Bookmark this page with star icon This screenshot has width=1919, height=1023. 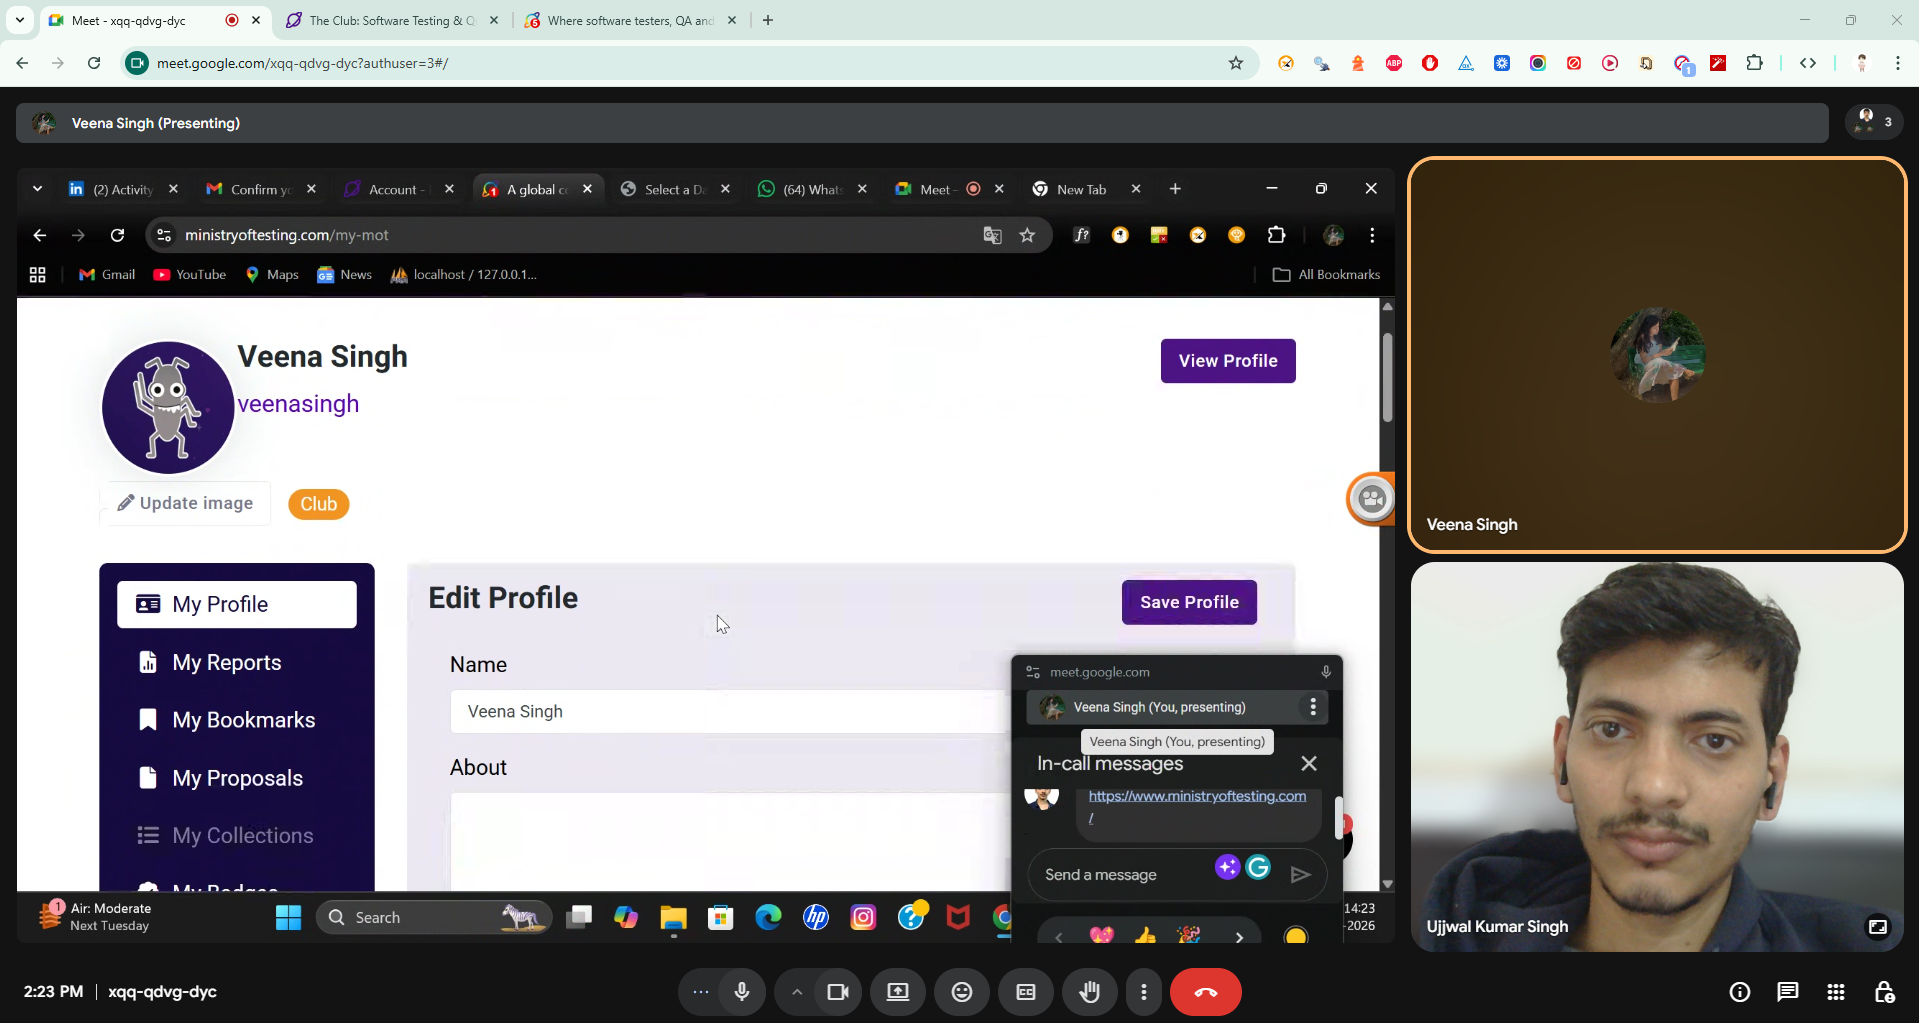[1236, 63]
